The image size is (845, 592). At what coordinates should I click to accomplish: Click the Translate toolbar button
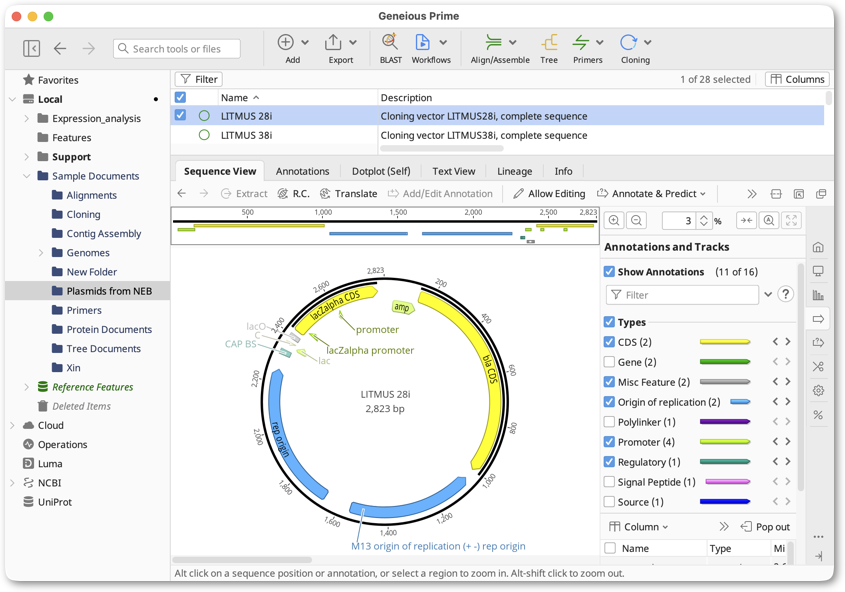pyautogui.click(x=349, y=193)
